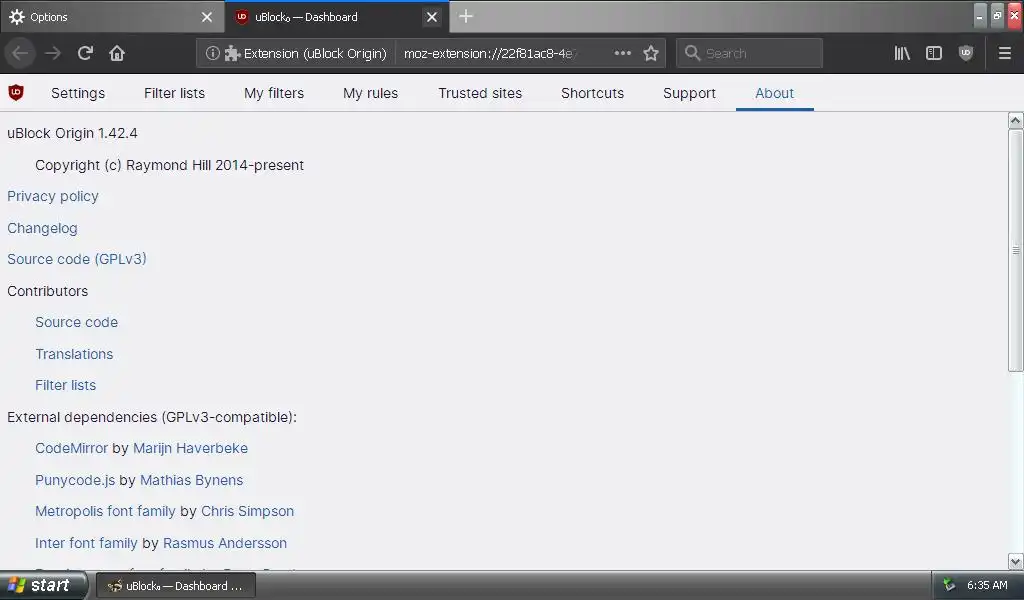Open the uBlock Origin toolbar shield

coord(966,53)
